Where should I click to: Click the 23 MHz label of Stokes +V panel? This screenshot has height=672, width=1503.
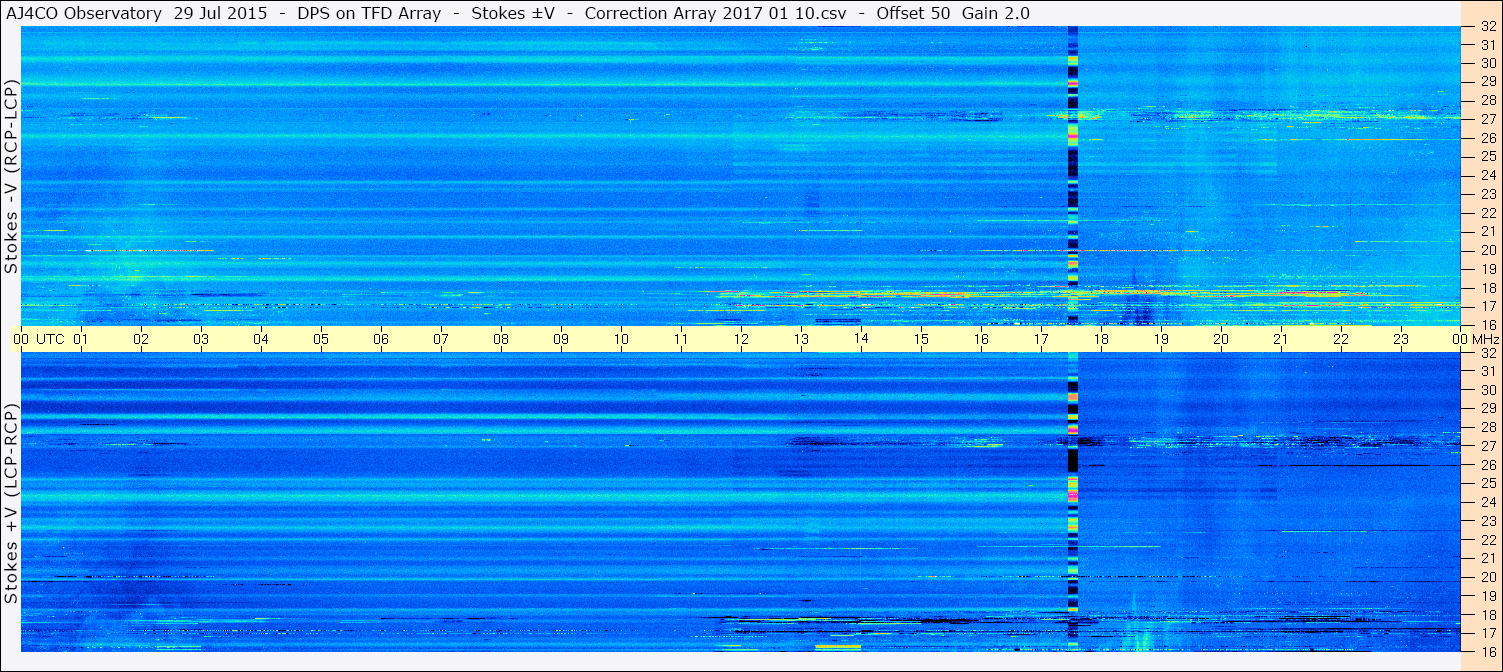tap(1488, 521)
